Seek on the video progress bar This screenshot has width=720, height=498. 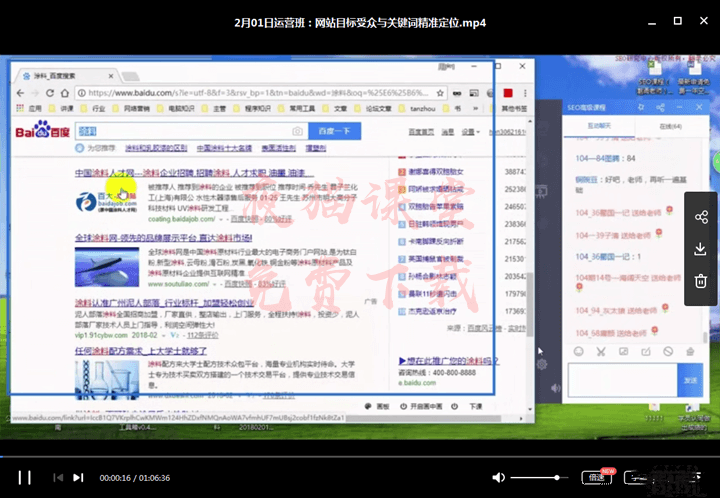tap(360, 457)
